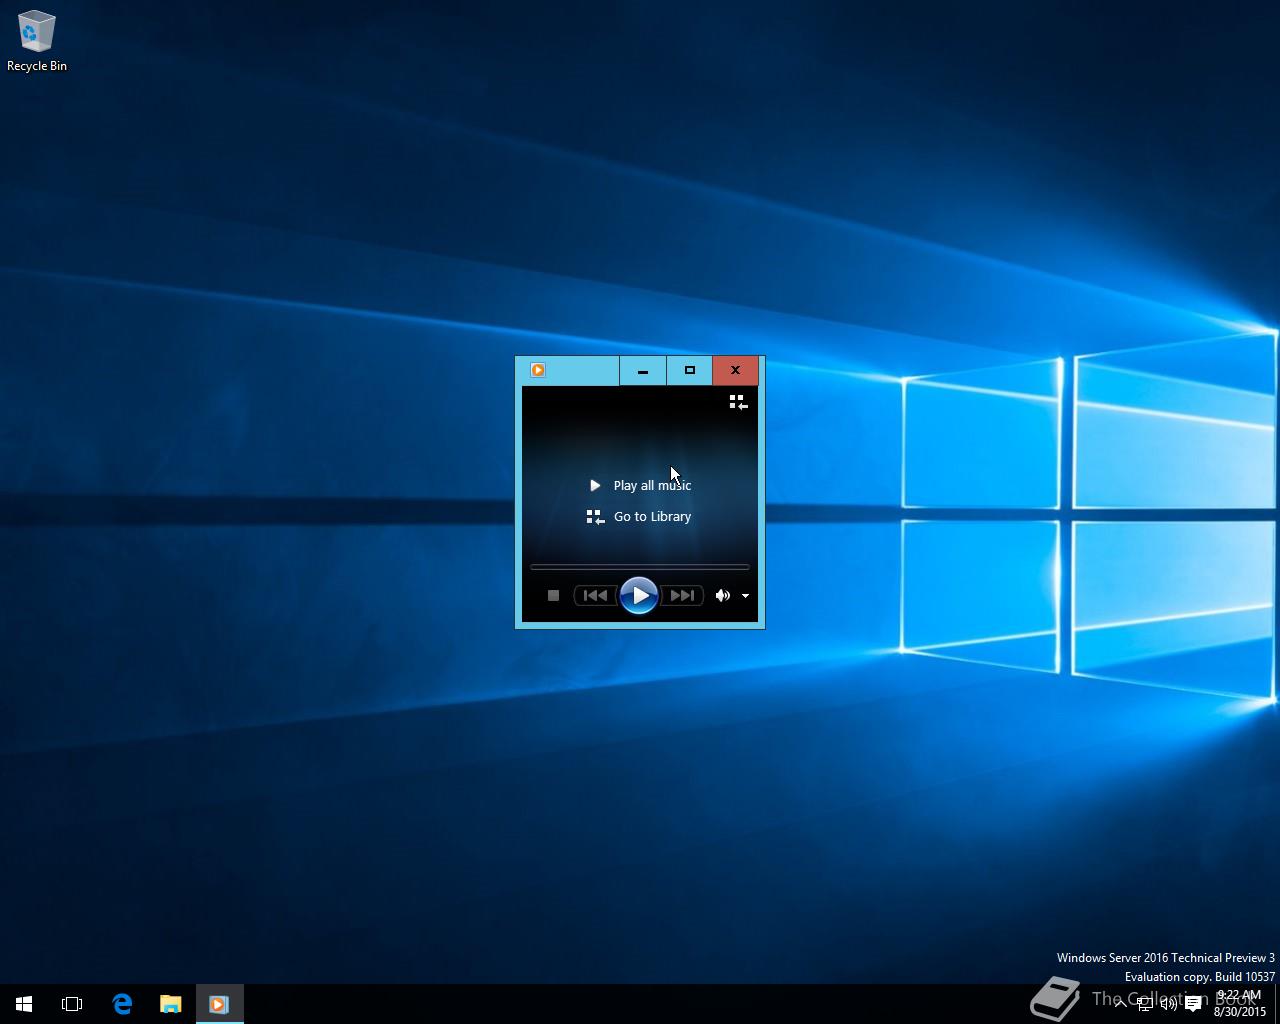Image resolution: width=1280 pixels, height=1024 pixels.
Task: Open the Windows Start menu
Action: tap(24, 1004)
